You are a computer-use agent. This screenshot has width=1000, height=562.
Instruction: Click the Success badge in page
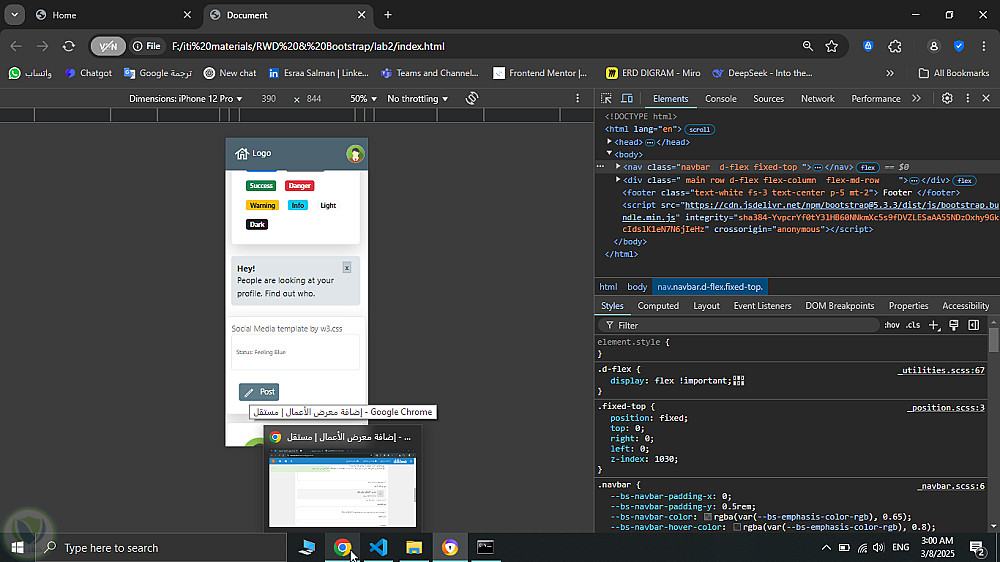pyautogui.click(x=261, y=186)
